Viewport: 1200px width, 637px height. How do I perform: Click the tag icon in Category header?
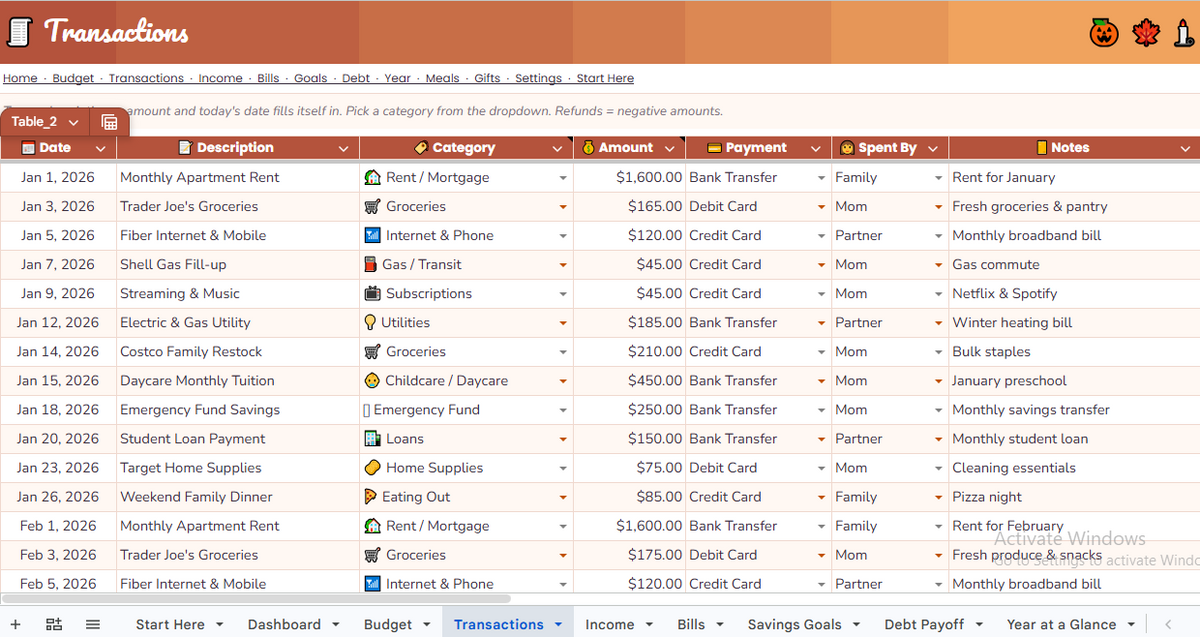coord(422,148)
